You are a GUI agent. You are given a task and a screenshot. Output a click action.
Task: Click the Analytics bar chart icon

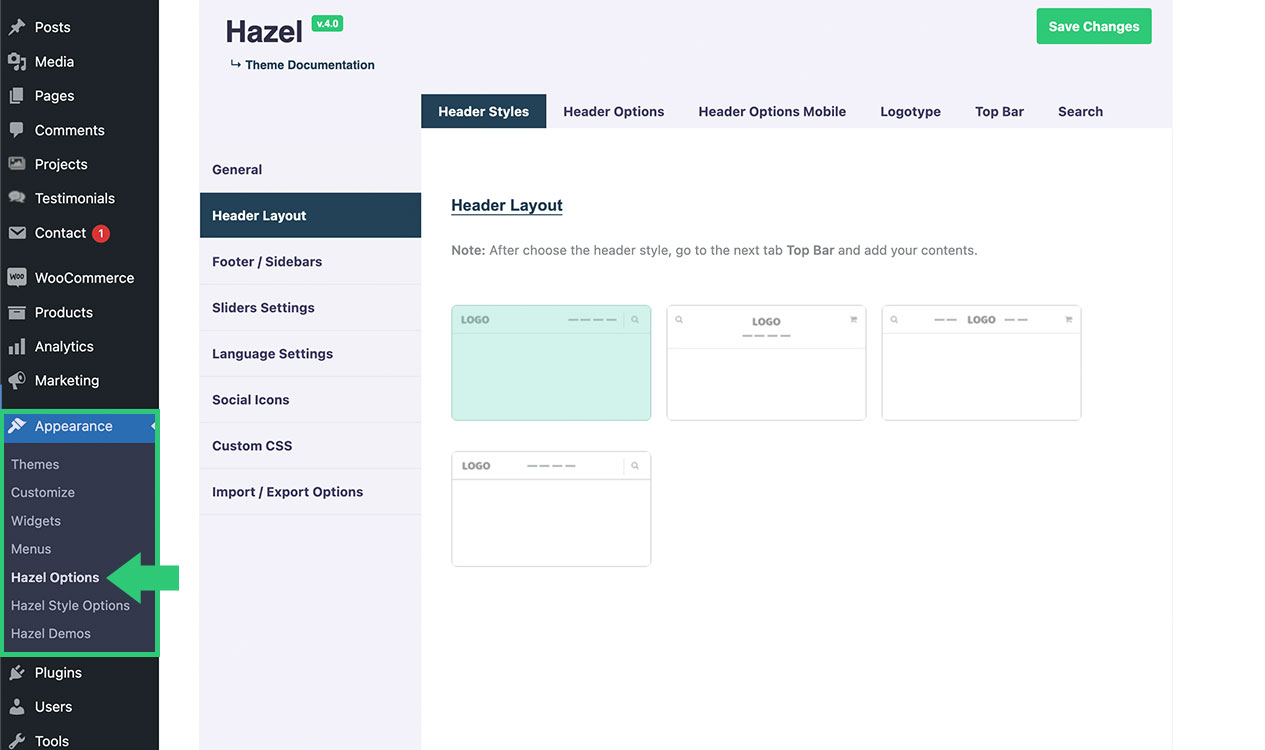(17, 347)
